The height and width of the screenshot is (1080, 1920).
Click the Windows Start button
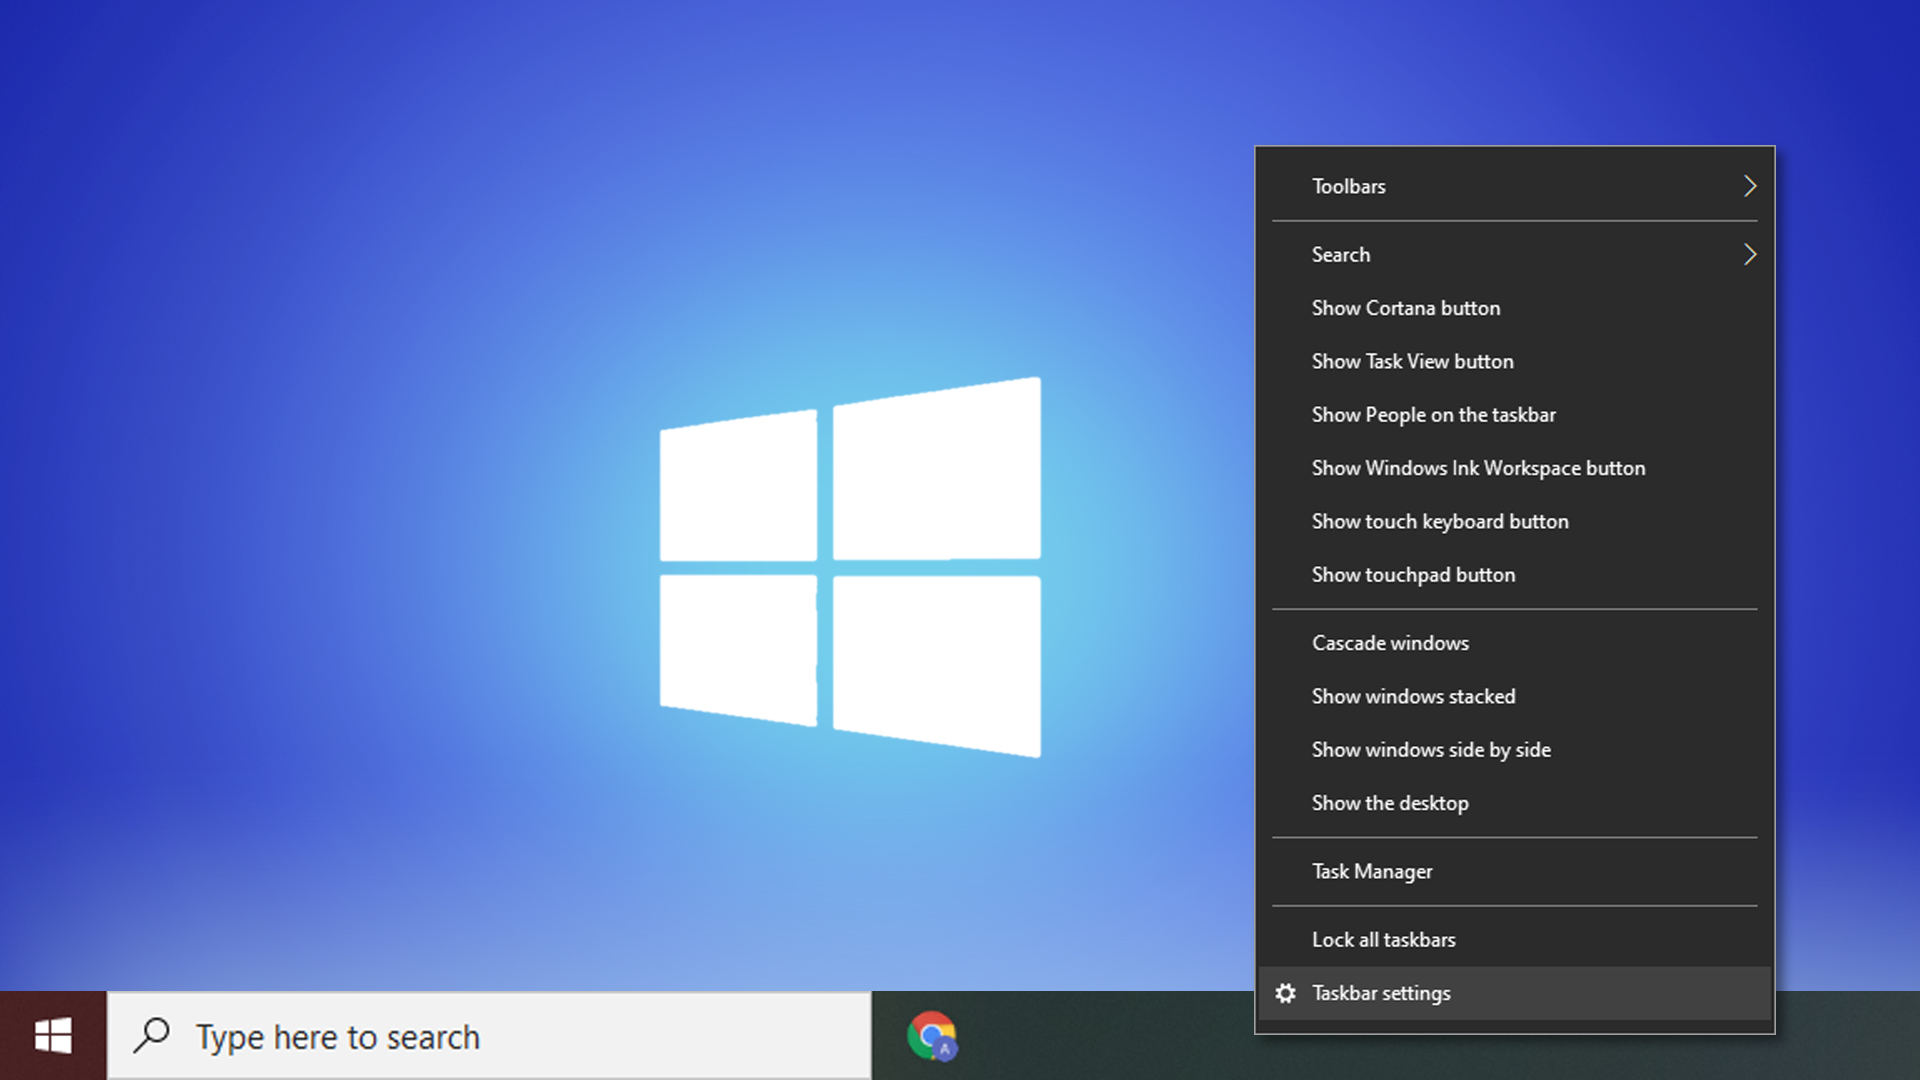pos(53,1038)
